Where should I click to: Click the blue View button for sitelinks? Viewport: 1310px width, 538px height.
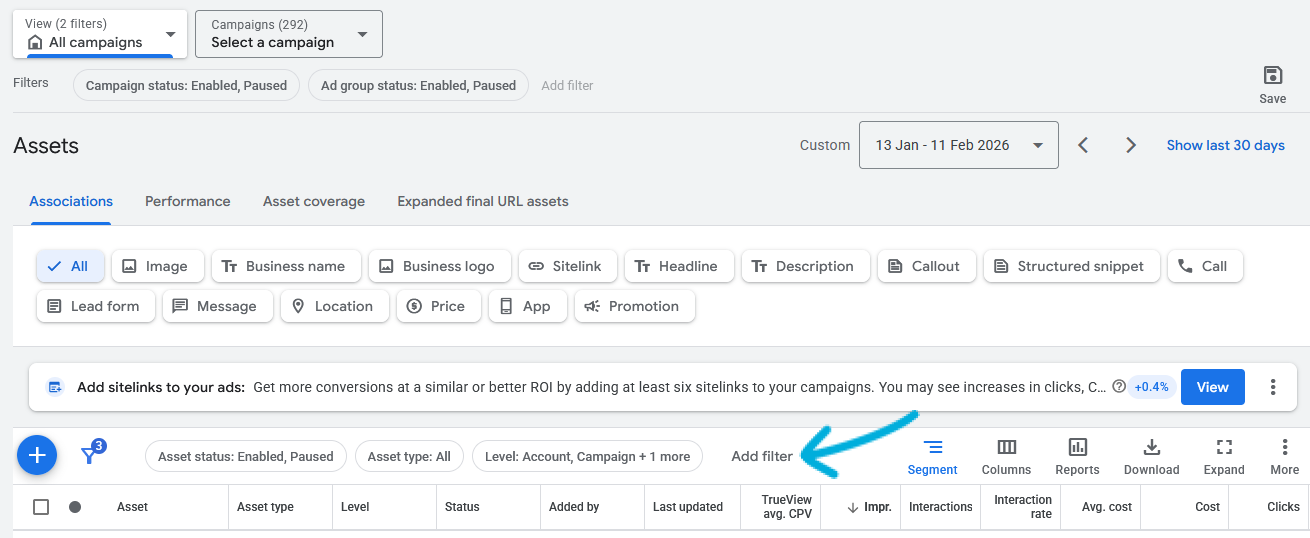point(1212,387)
